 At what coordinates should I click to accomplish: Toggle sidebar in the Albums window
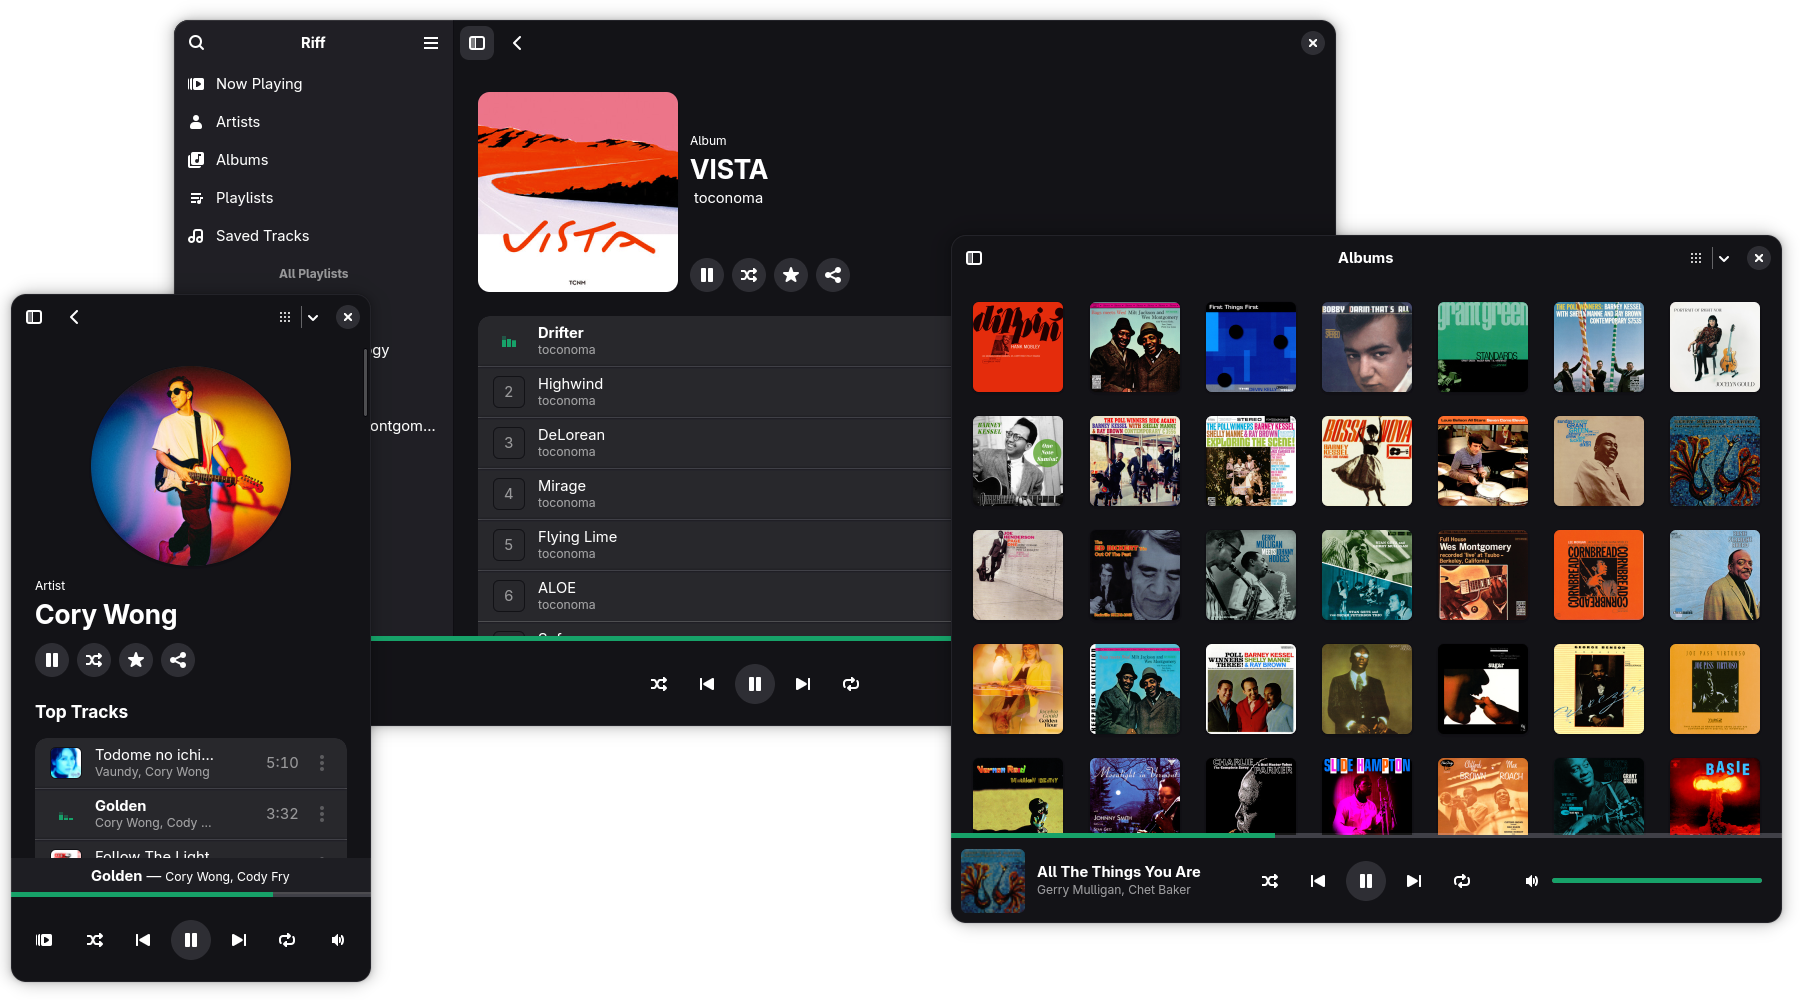coord(974,258)
